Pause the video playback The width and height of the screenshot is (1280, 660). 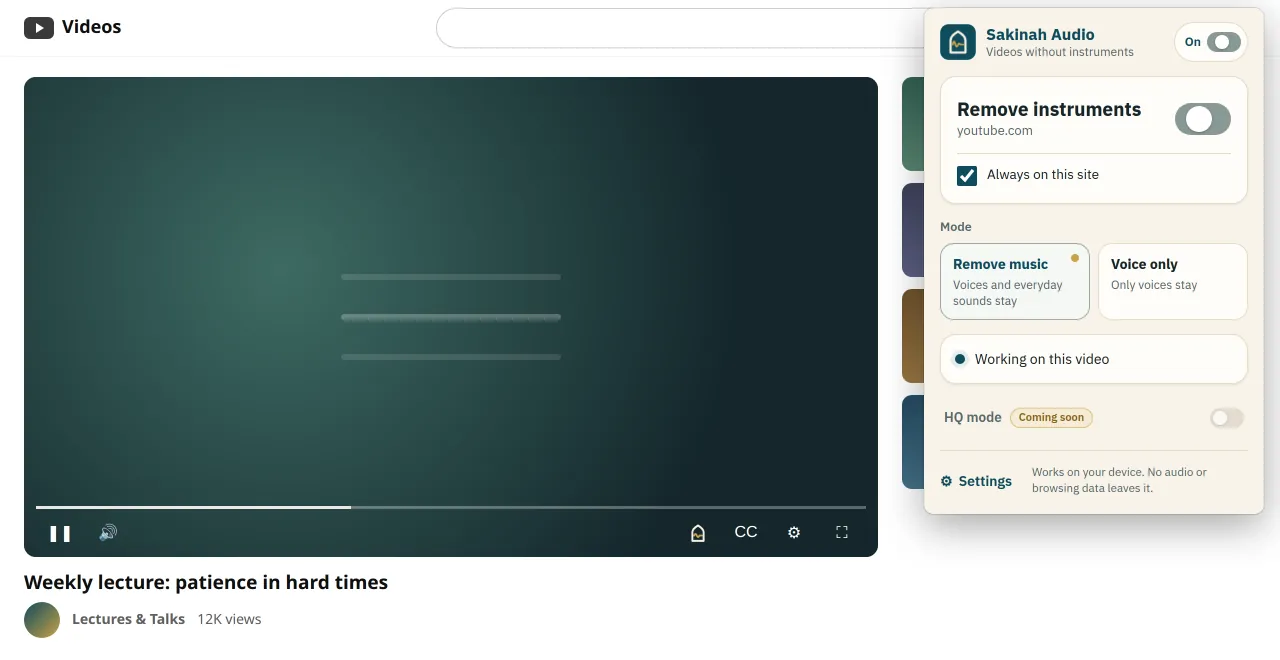coord(60,533)
